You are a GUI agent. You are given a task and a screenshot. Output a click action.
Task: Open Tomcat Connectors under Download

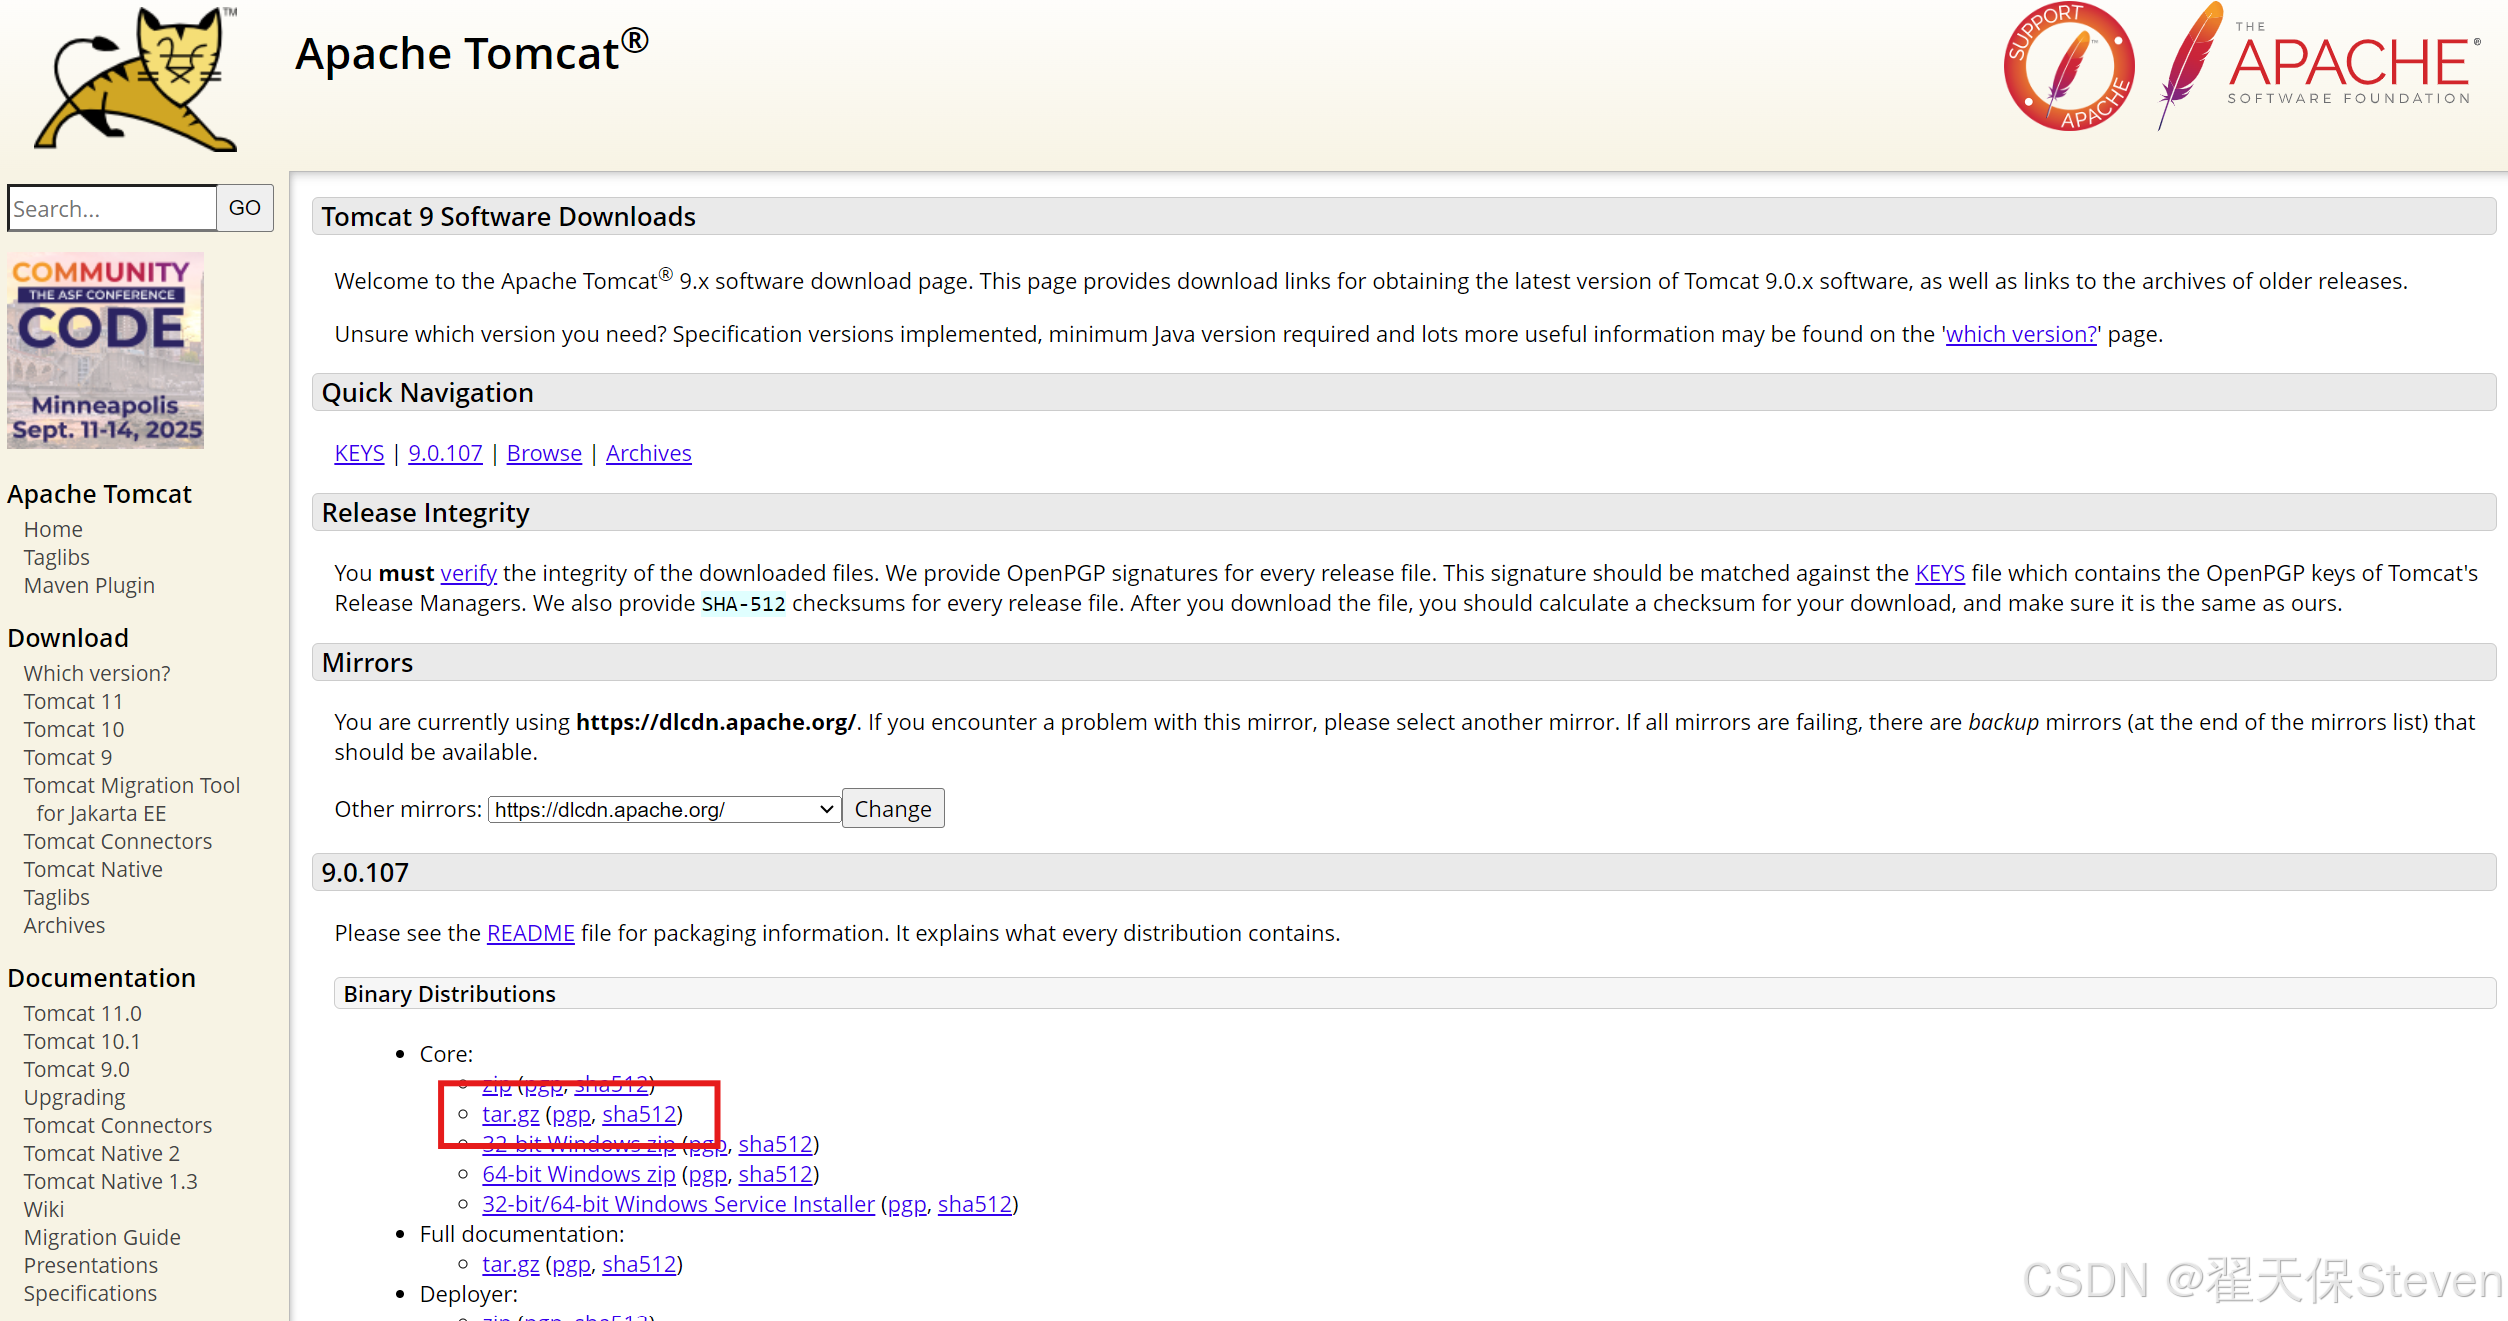[118, 841]
